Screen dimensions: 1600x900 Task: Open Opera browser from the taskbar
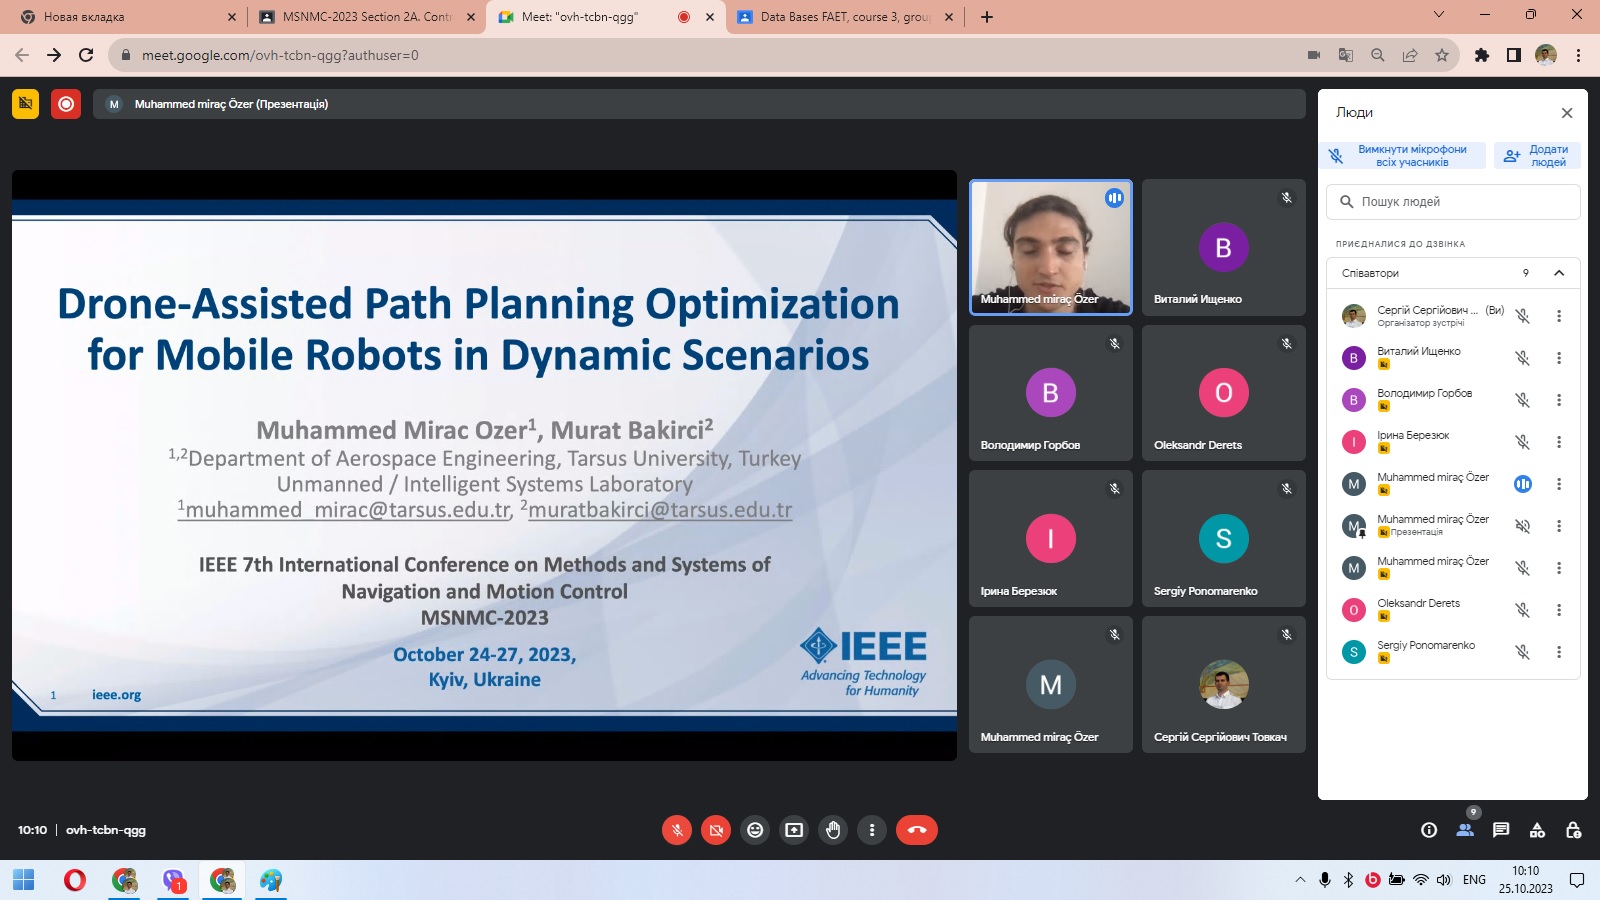[75, 880]
